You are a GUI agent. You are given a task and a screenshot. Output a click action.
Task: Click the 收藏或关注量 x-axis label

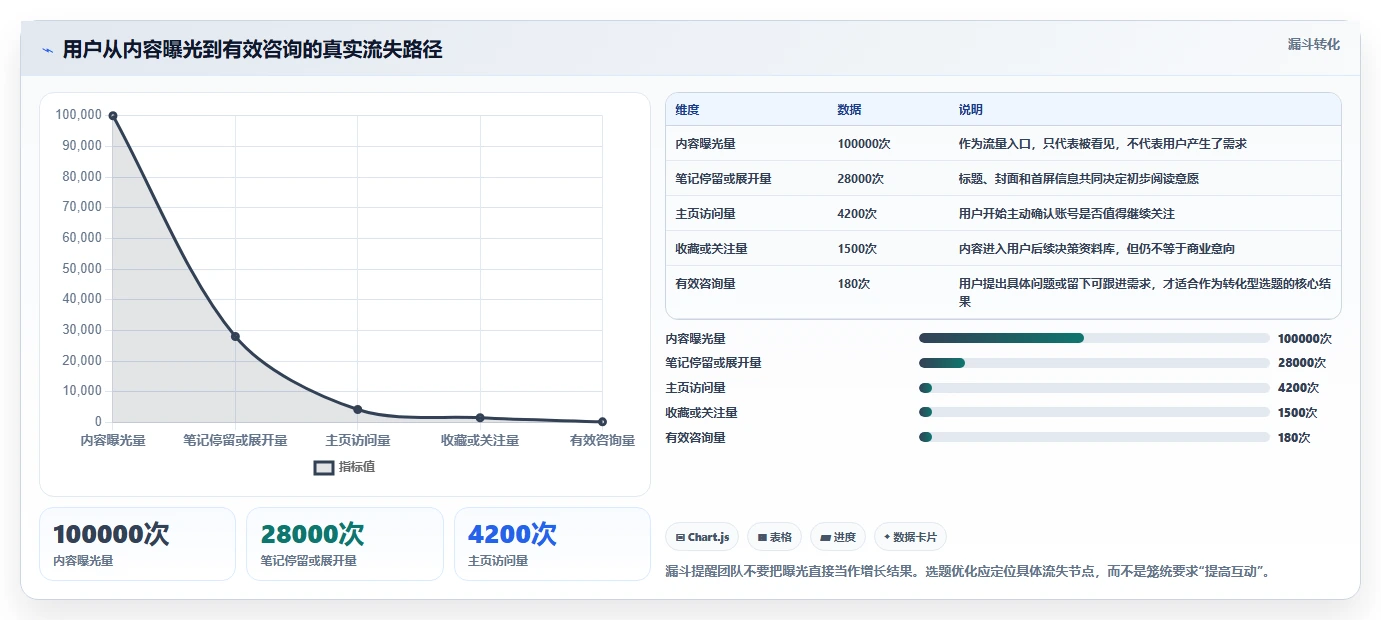[x=480, y=440]
